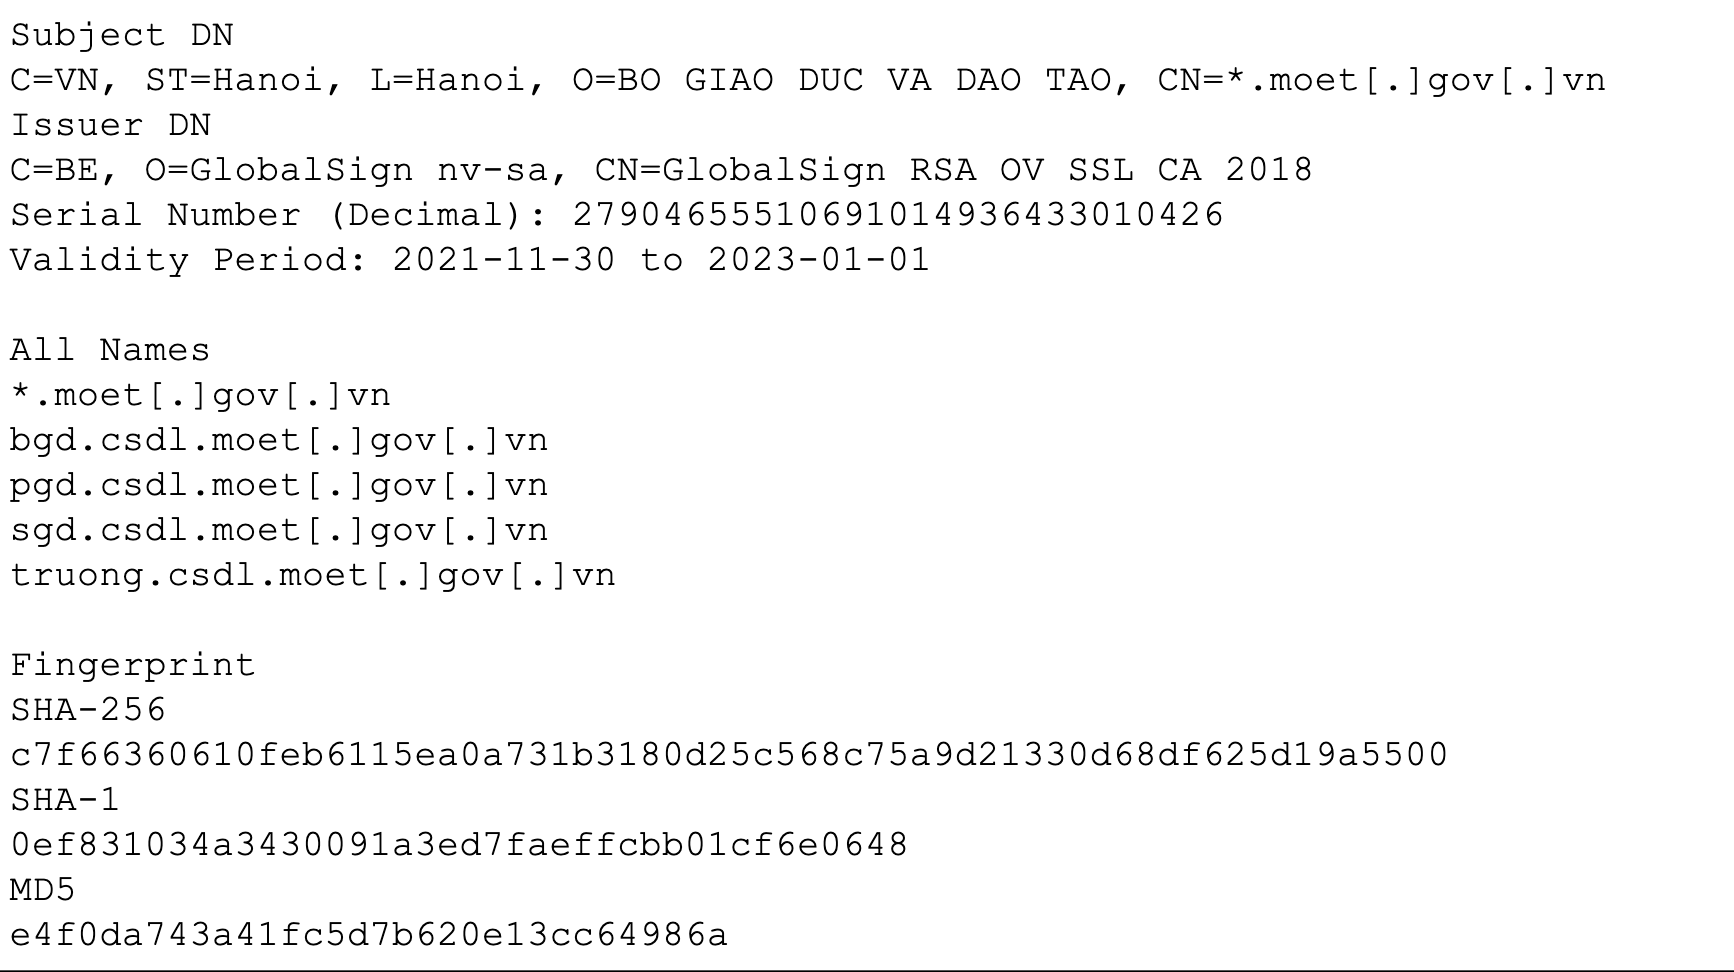
Task: Click the bgd.csdl.moet[.]gov[.]vn name
Action: coord(279,441)
